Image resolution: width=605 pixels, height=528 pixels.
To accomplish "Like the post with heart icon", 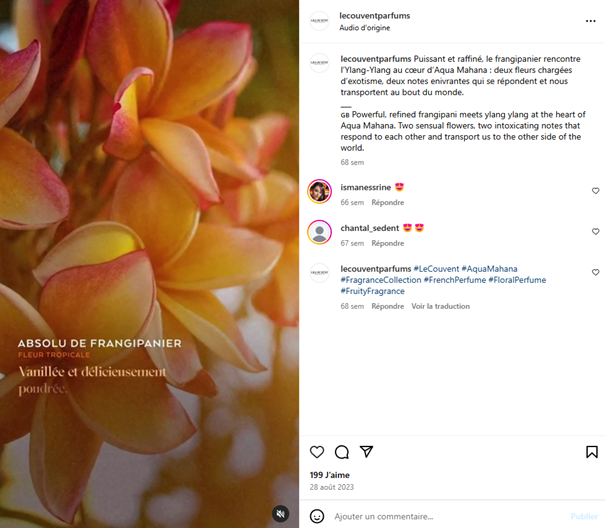I will coord(317,452).
